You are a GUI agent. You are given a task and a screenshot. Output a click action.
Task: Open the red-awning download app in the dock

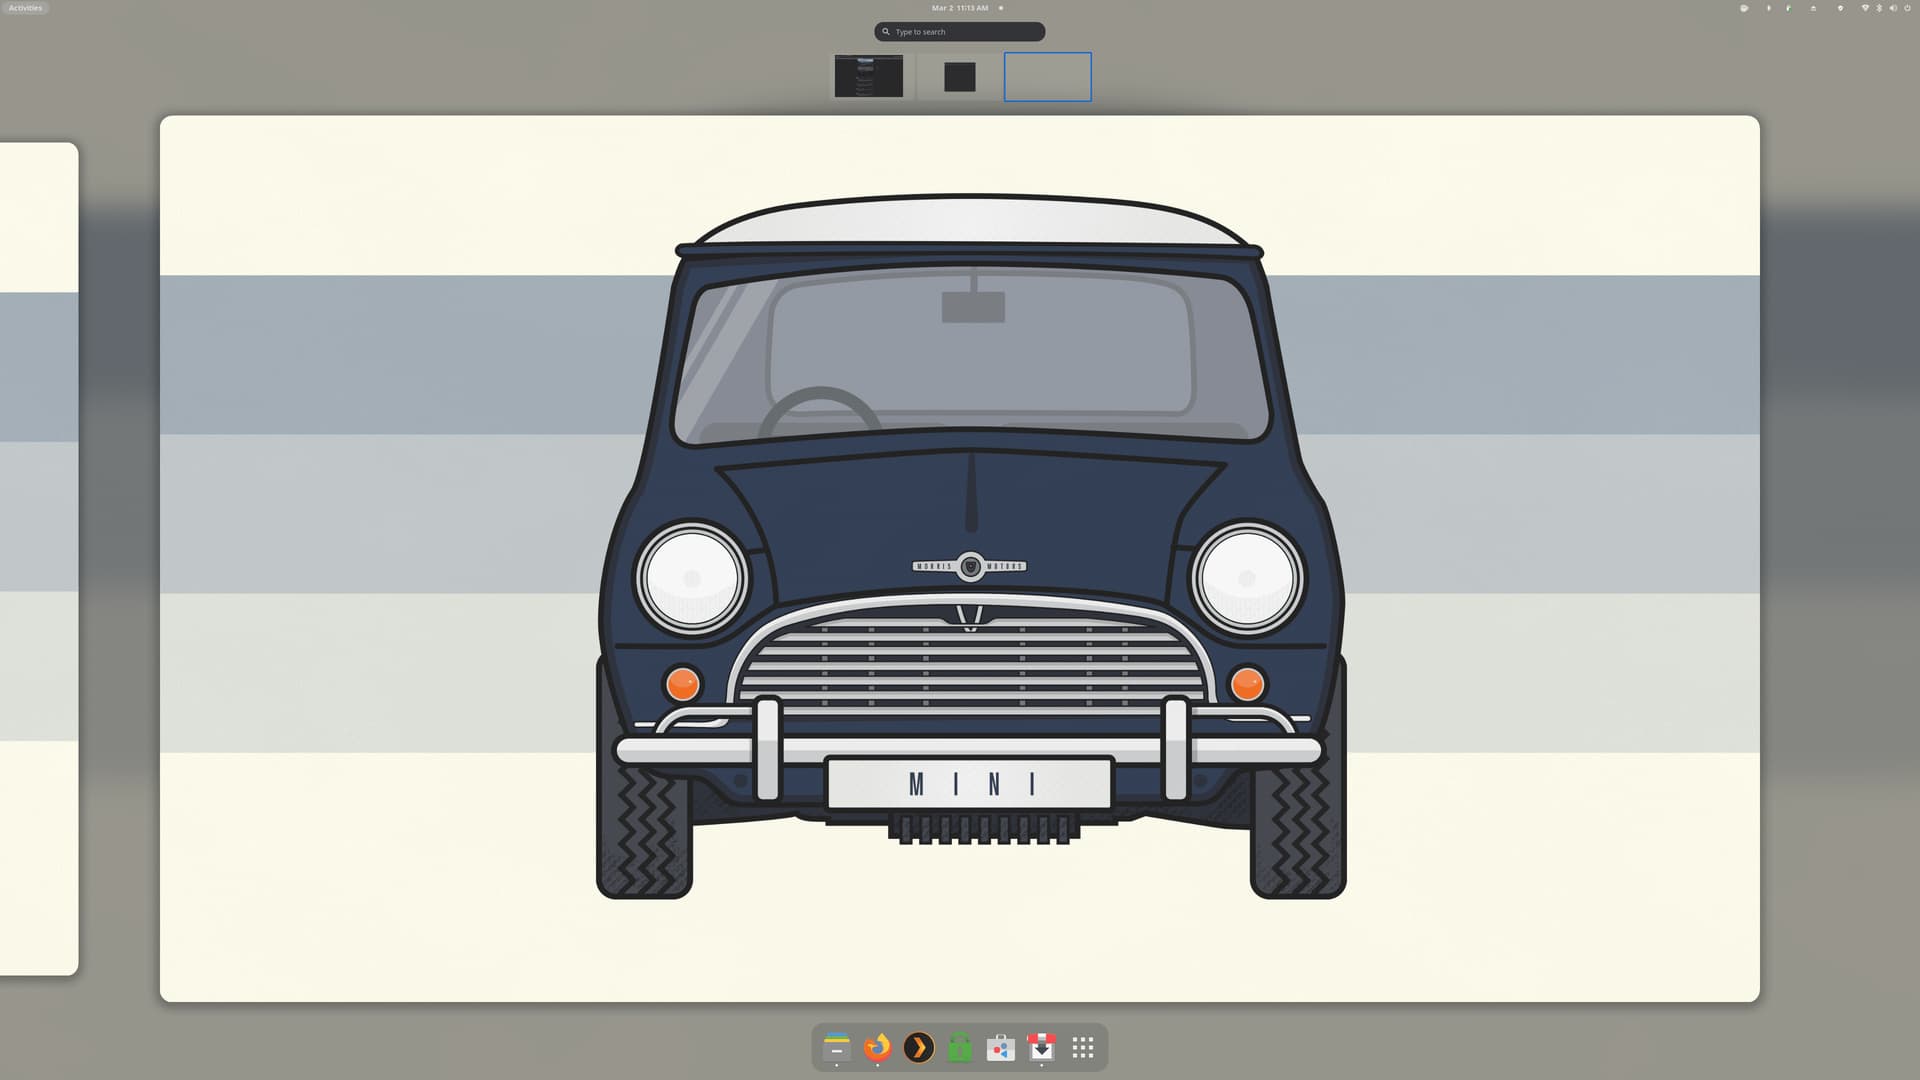(x=1042, y=1047)
